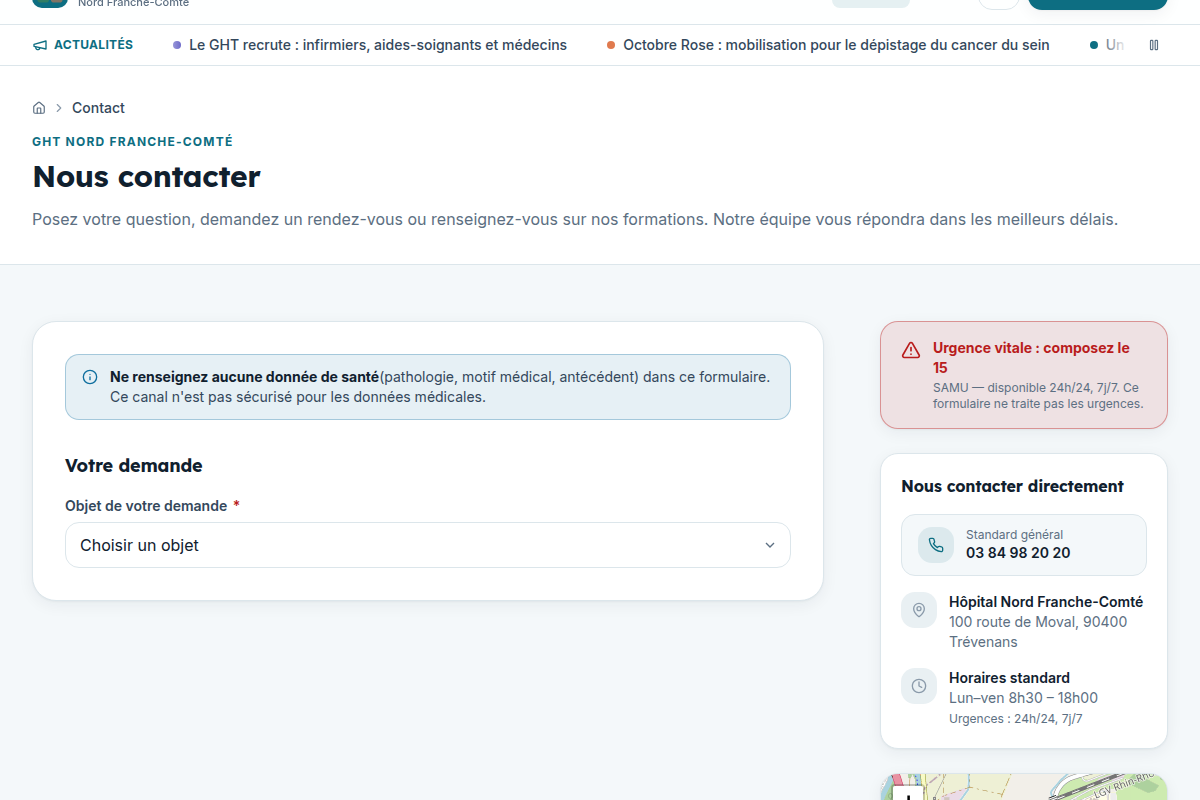Call the standard number 03 84 98 20 20
The height and width of the screenshot is (800, 1200).
(x=1018, y=553)
